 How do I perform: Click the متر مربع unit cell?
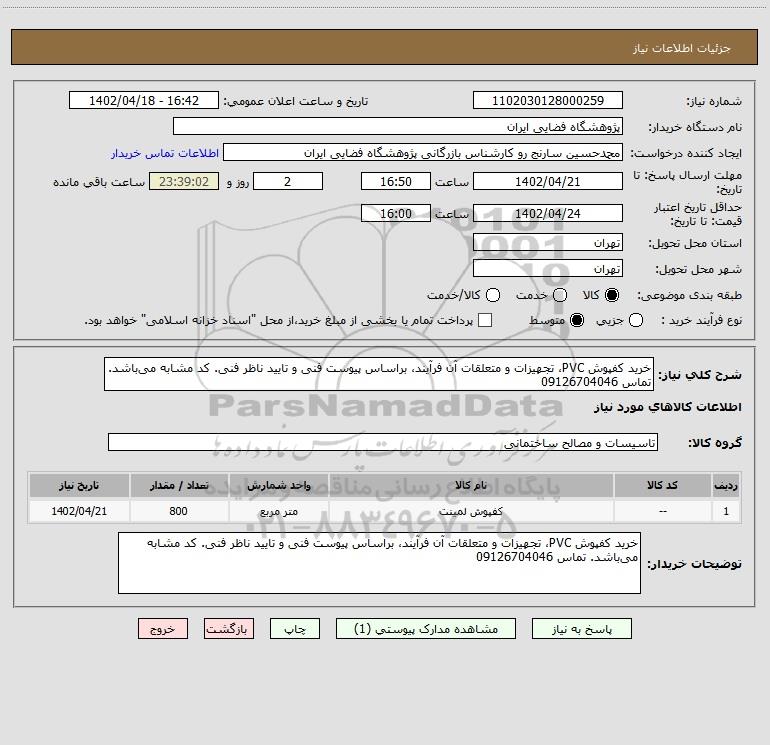278,511
